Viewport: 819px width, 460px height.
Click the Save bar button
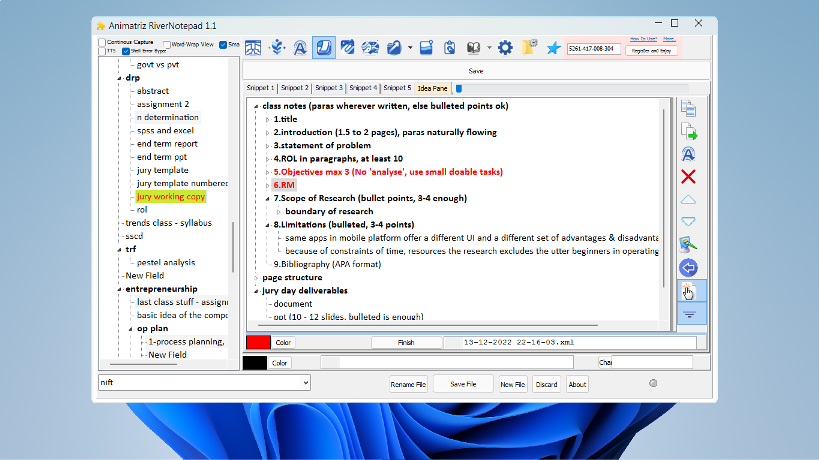click(x=476, y=71)
